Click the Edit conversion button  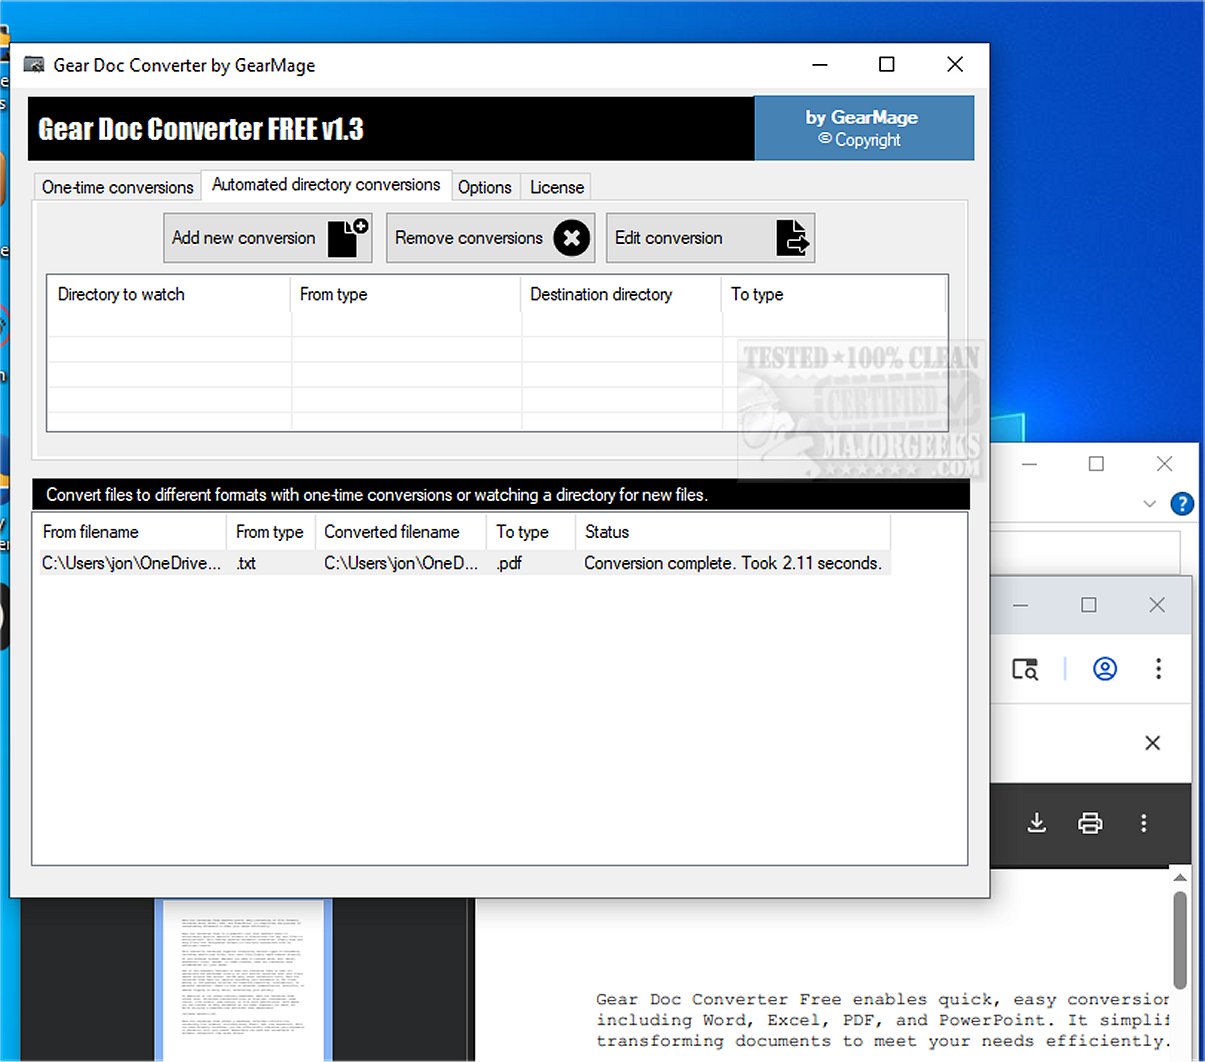(711, 238)
